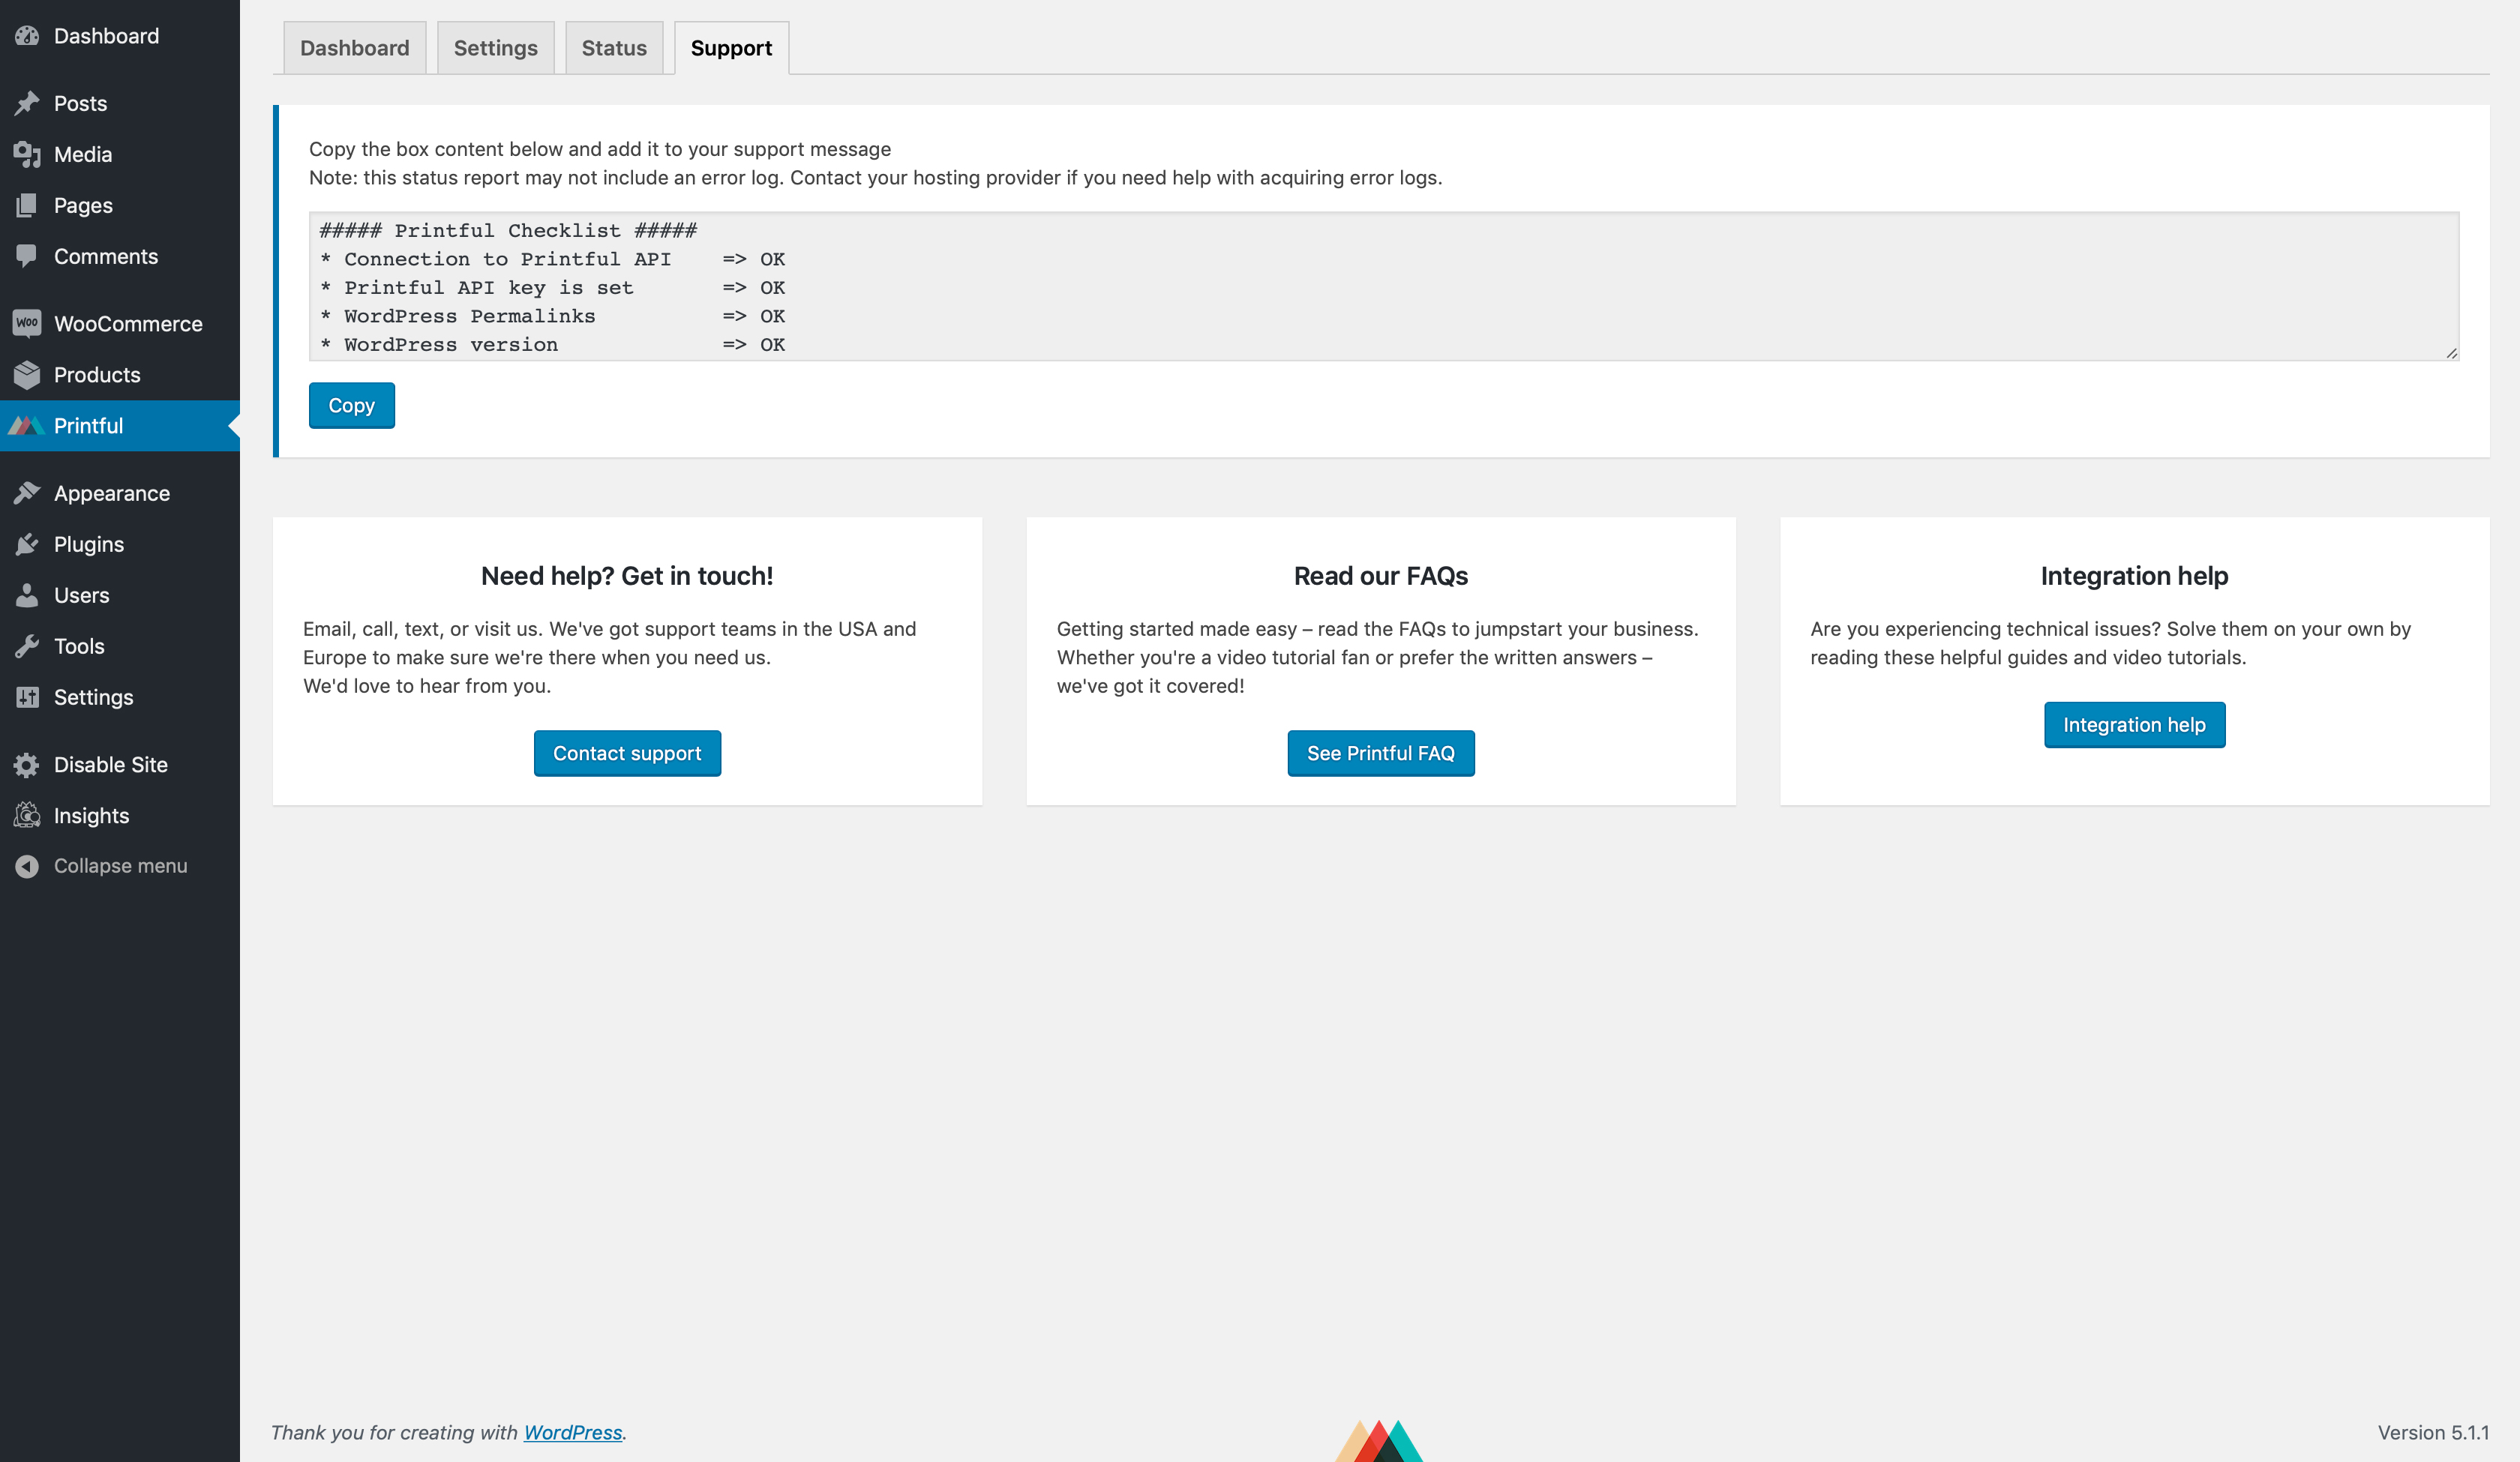Screen dimensions: 2520x1462
Task: Expand the Settings menu item
Action: pyautogui.click(x=92, y=697)
